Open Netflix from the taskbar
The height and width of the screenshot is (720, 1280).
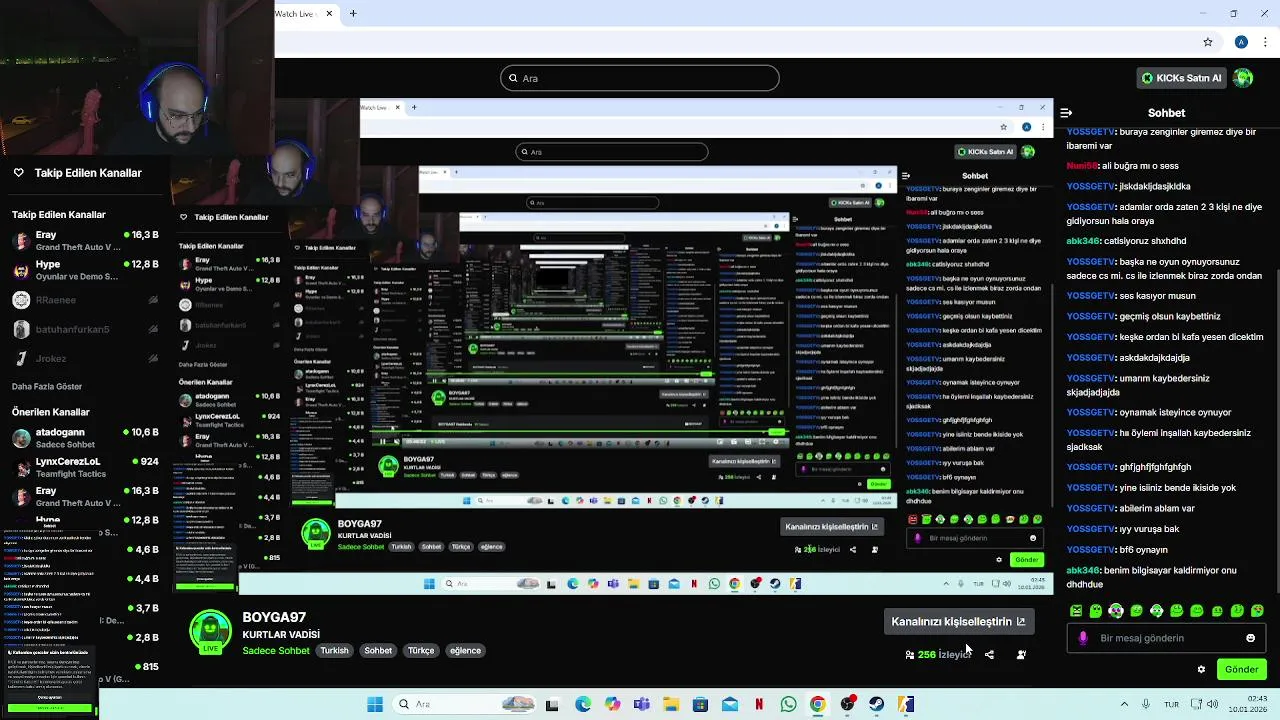759,704
